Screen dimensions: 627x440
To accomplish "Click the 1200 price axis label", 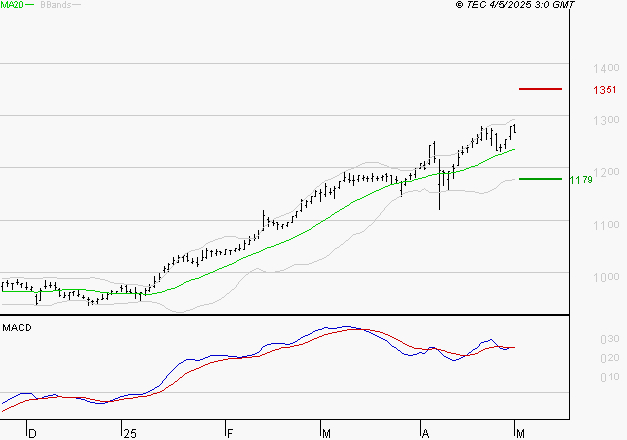I will pos(606,172).
